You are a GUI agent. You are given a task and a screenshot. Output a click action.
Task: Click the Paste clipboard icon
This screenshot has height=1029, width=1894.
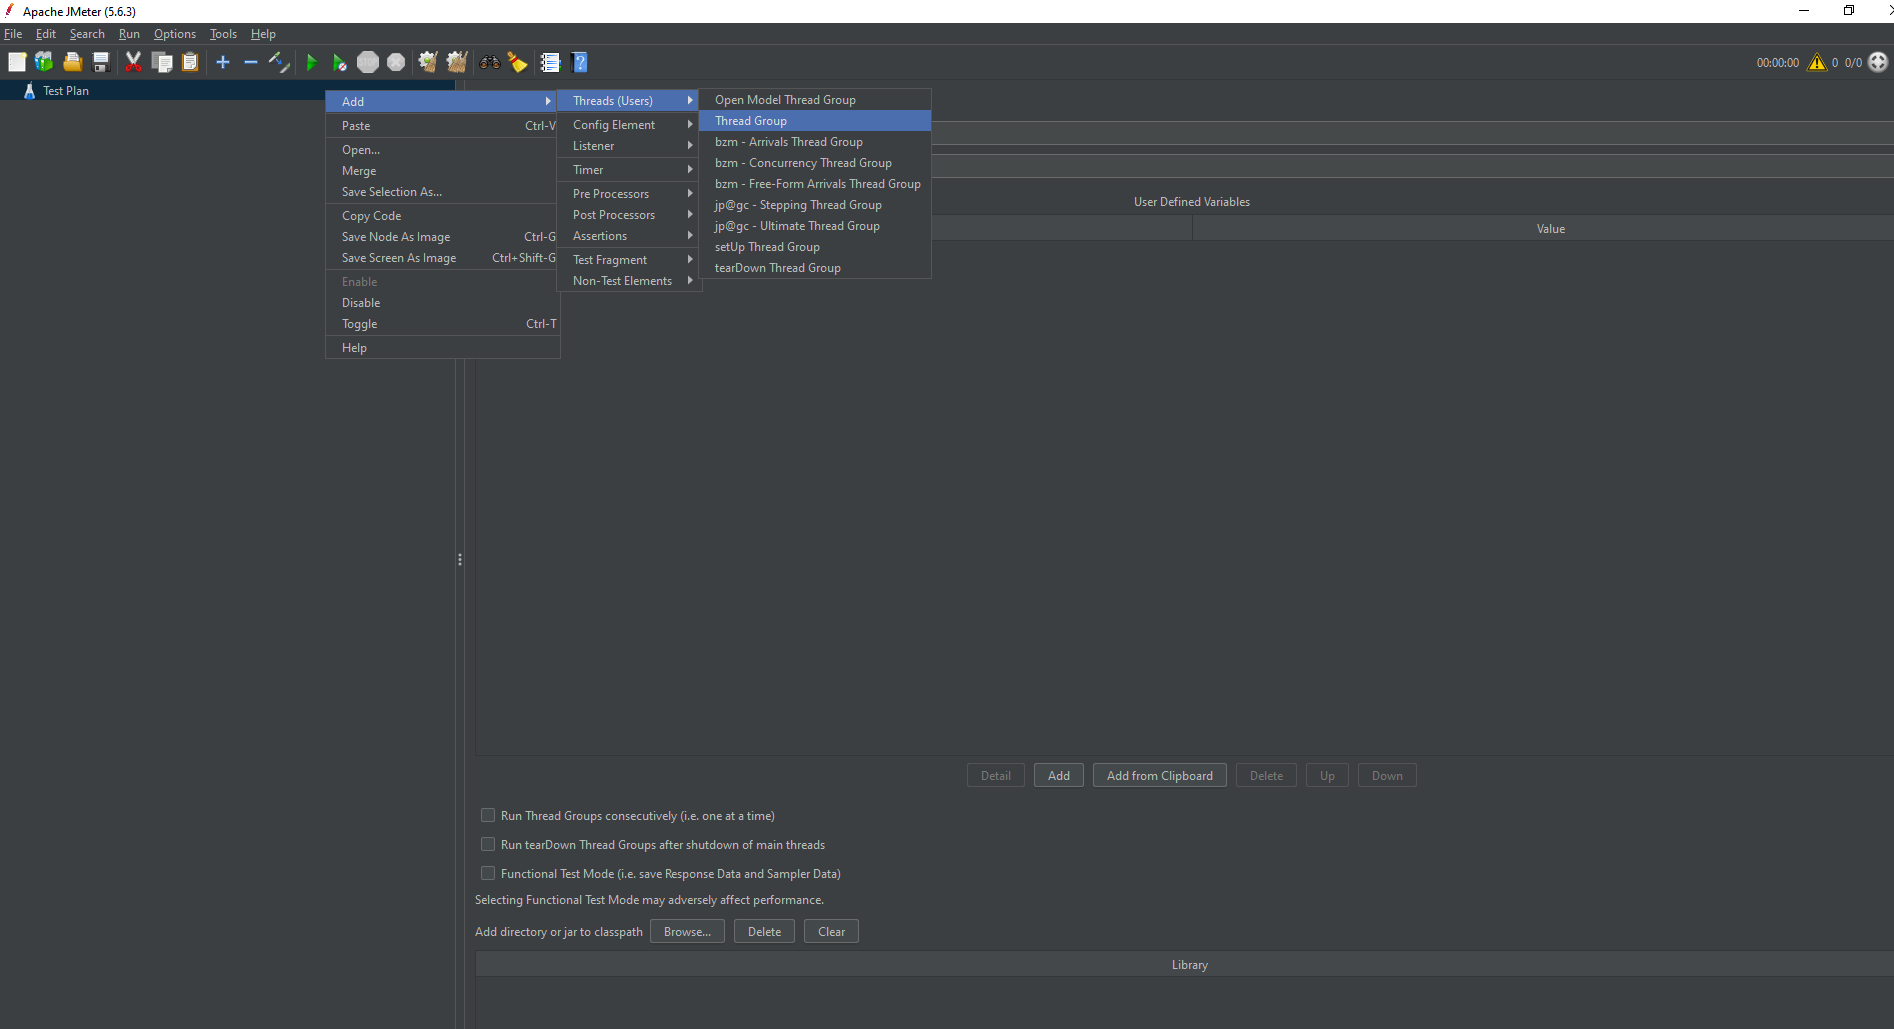(x=190, y=62)
